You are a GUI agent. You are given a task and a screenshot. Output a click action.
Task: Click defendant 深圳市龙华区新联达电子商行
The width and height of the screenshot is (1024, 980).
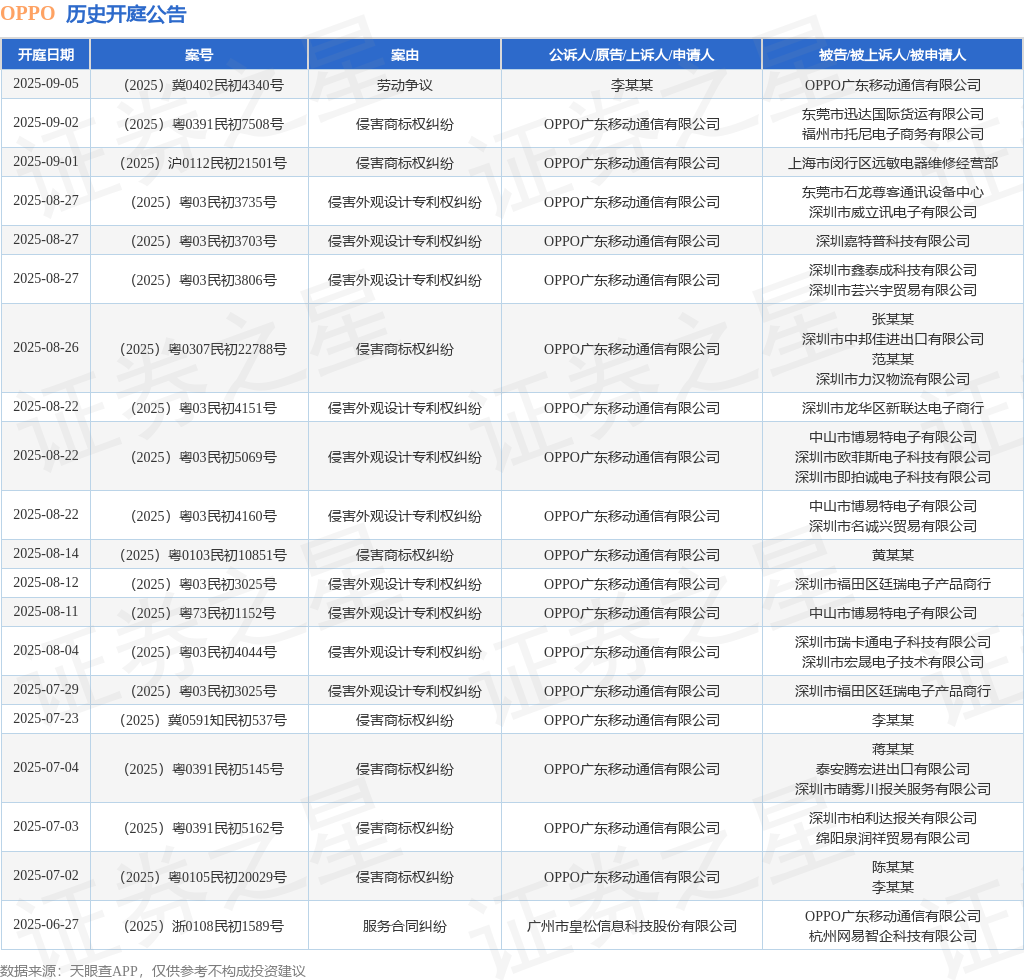point(893,408)
